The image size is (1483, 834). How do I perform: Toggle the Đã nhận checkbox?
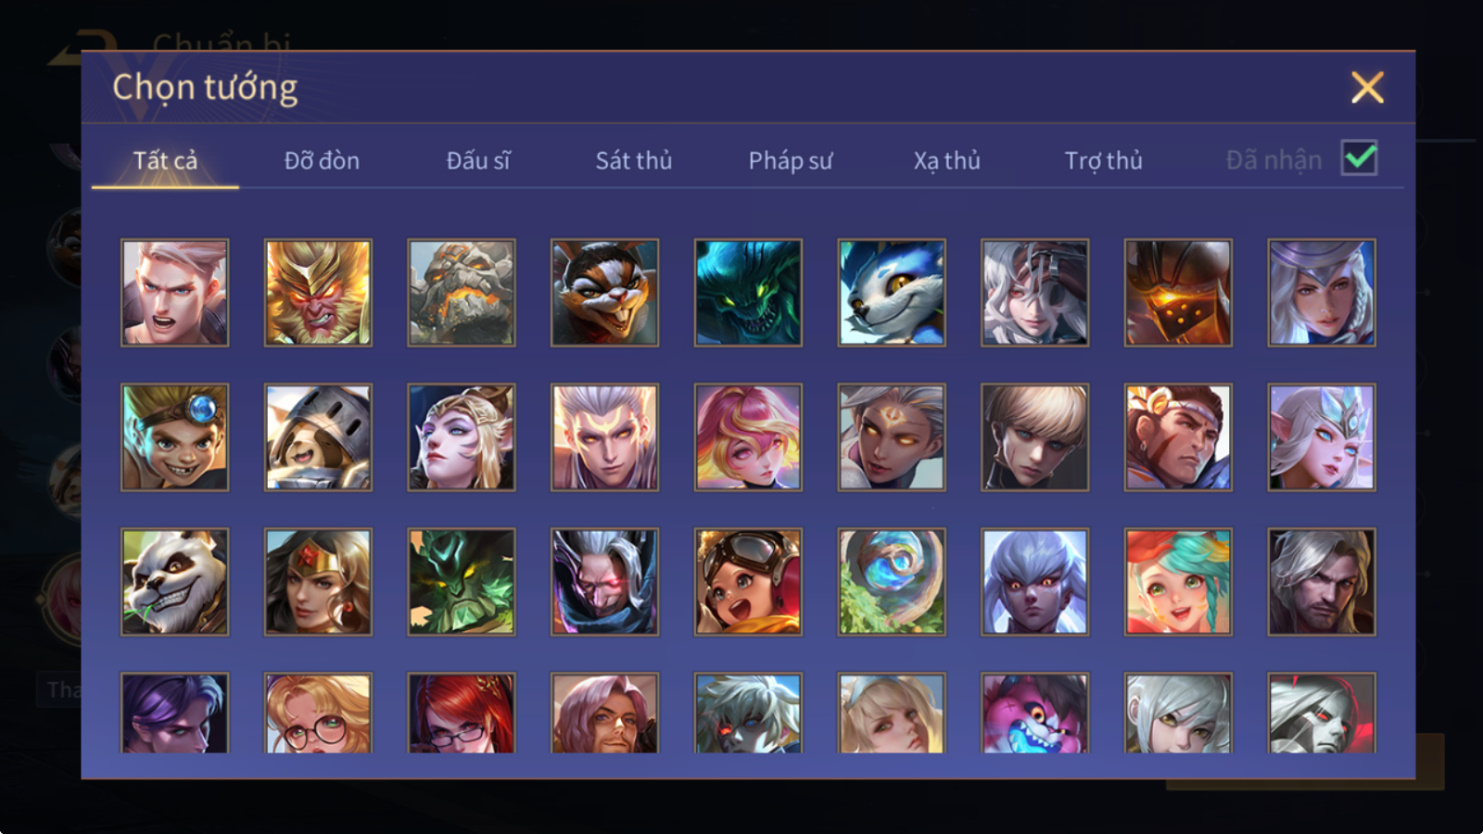point(1359,158)
